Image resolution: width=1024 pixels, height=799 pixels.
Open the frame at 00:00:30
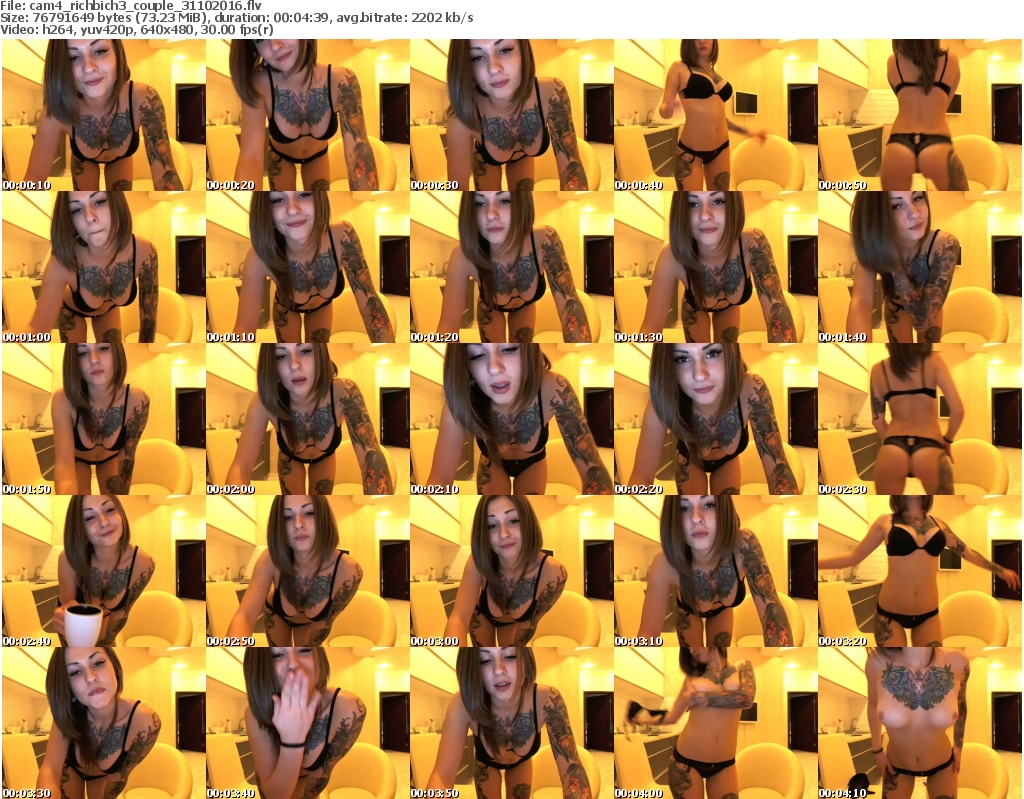[x=511, y=115]
